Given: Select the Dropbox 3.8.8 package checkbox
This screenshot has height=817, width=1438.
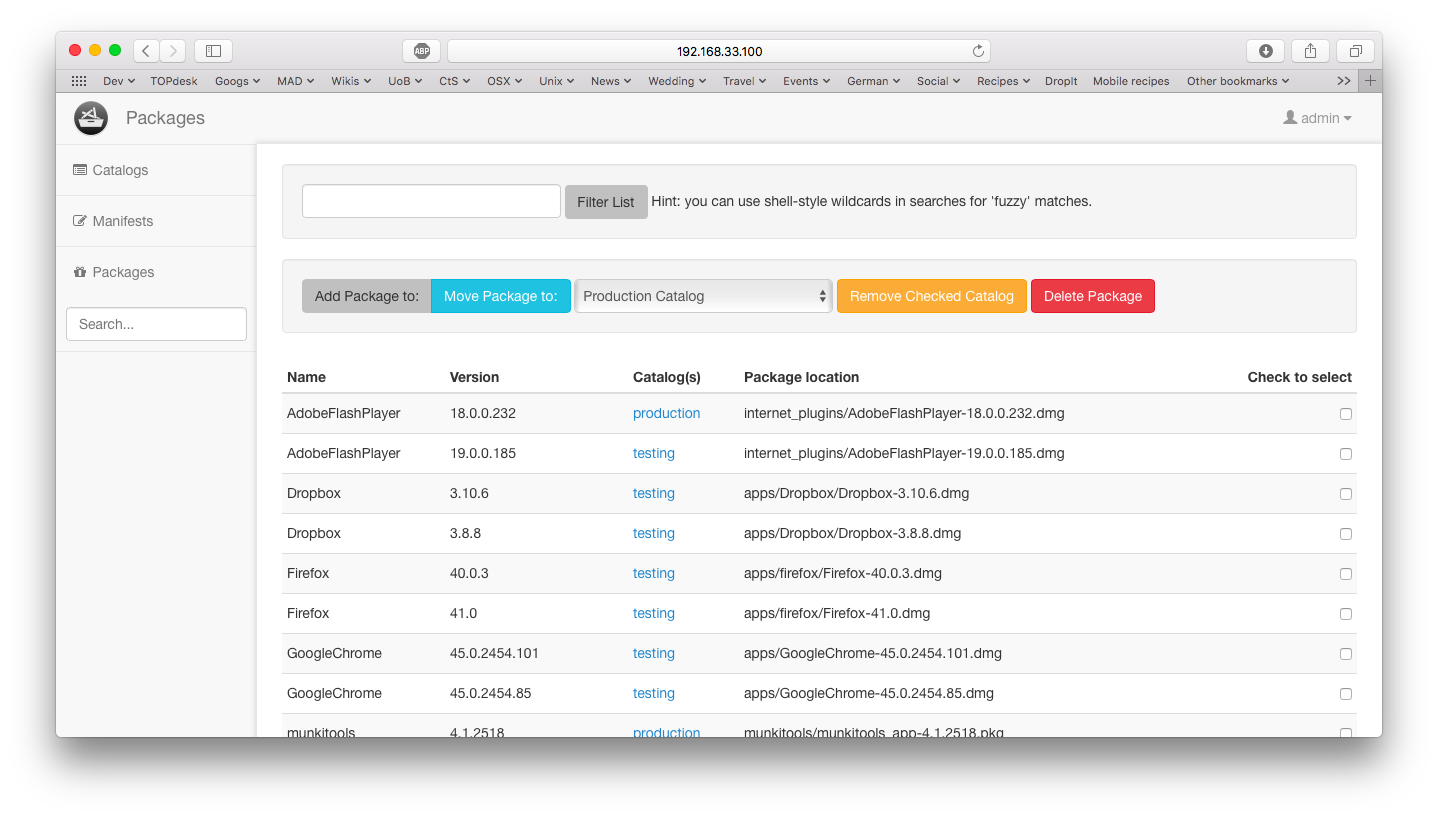Looking at the screenshot, I should click(x=1346, y=534).
